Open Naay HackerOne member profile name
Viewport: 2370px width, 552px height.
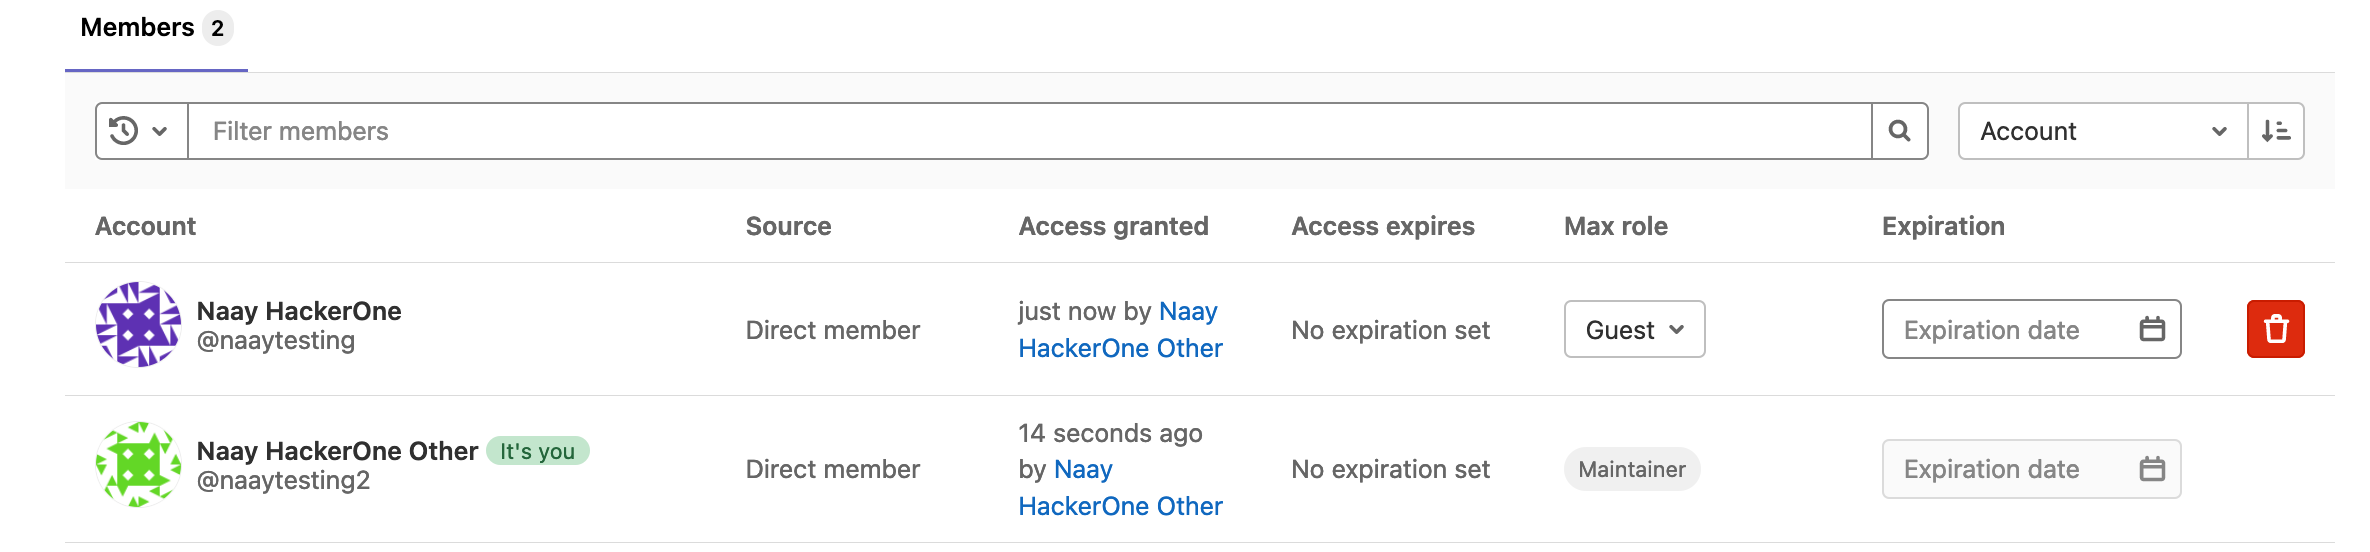click(299, 311)
